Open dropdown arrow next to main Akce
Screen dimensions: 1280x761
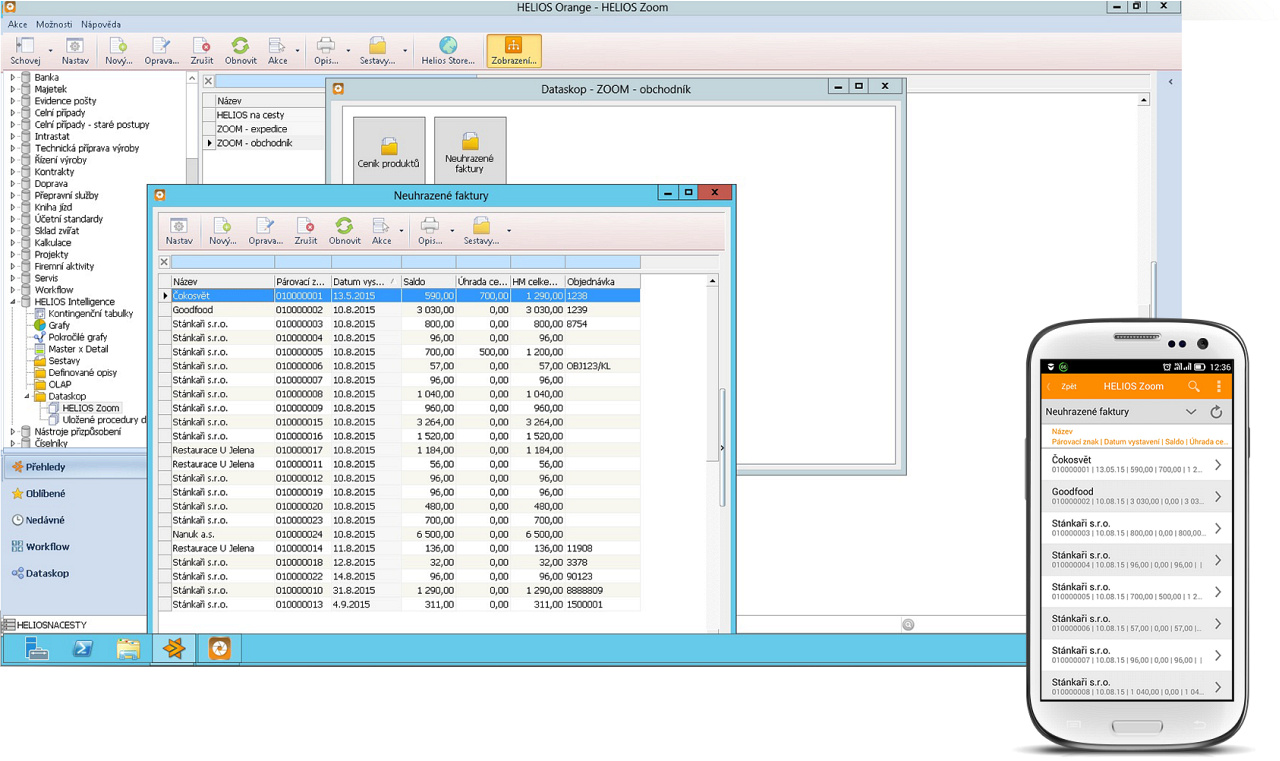(x=298, y=52)
